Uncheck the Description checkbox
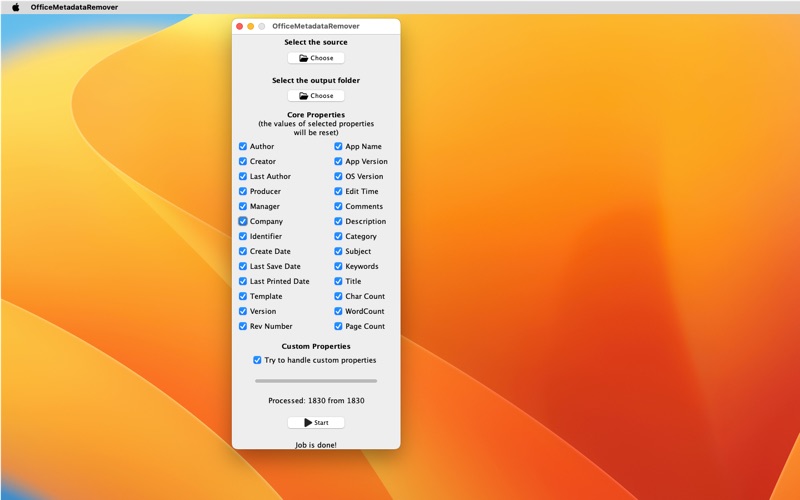Viewport: 800px width, 500px height. 338,221
